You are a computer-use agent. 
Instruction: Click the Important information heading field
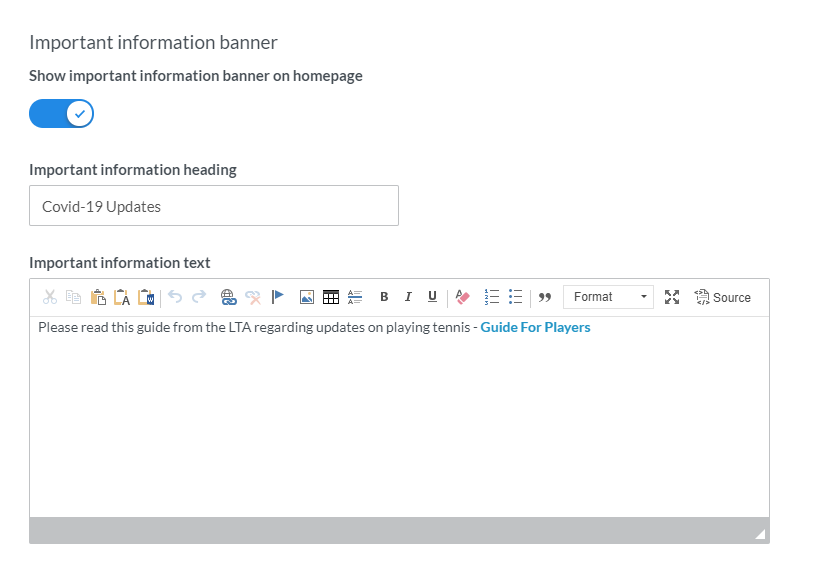tap(213, 206)
